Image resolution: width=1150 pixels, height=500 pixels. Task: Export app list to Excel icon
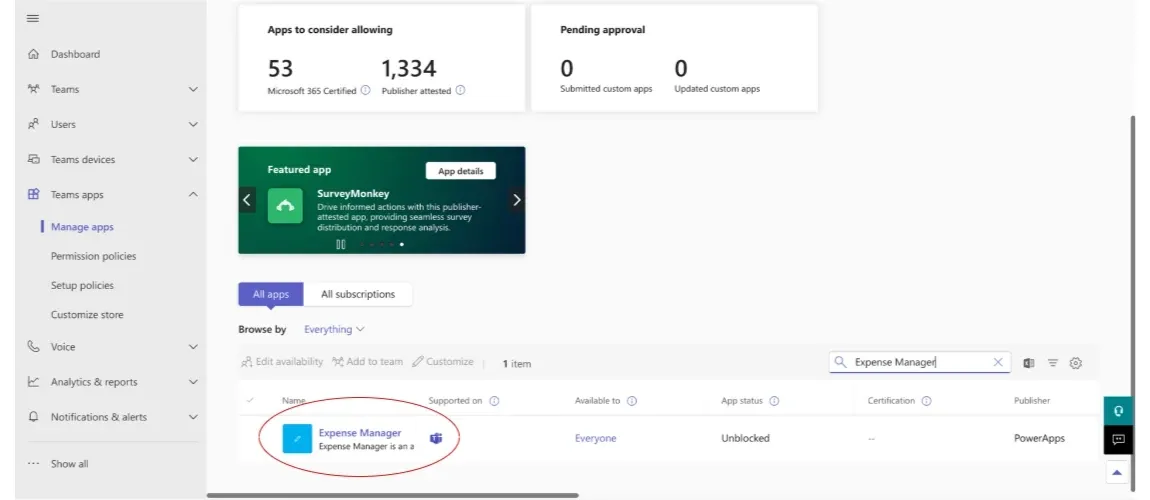1029,363
